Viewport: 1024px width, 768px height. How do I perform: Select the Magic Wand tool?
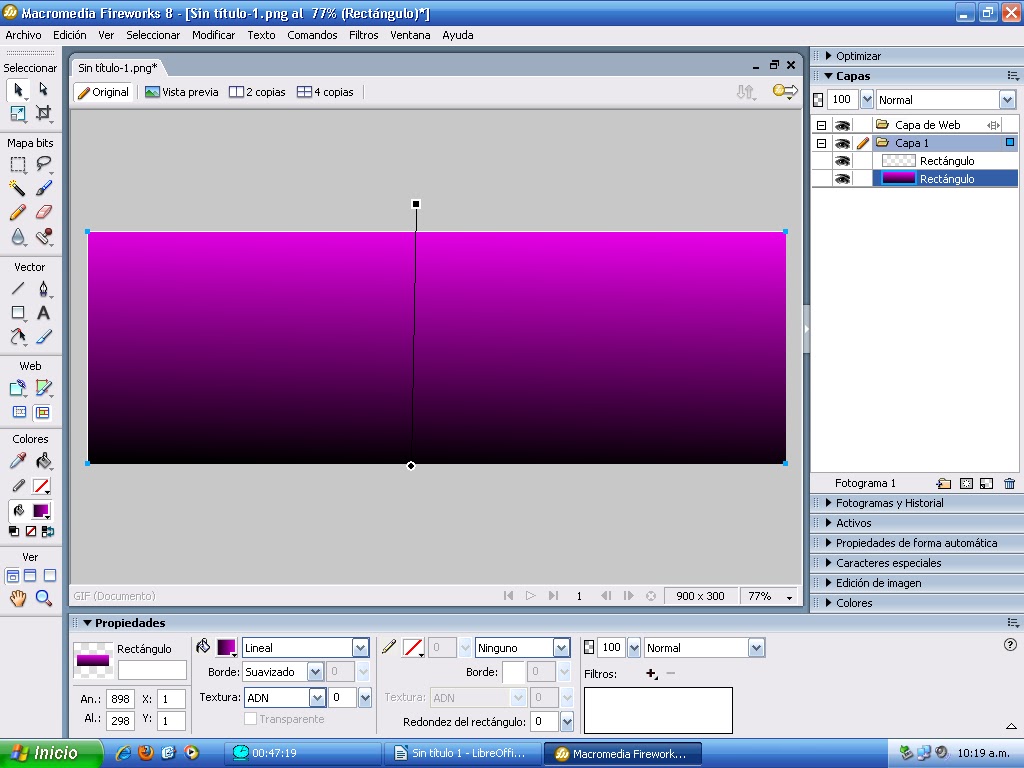click(18, 189)
